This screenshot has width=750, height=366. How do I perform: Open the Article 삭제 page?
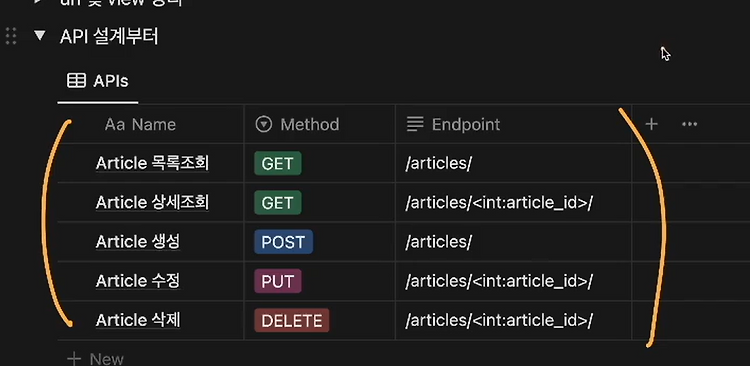pyautogui.click(x=138, y=321)
